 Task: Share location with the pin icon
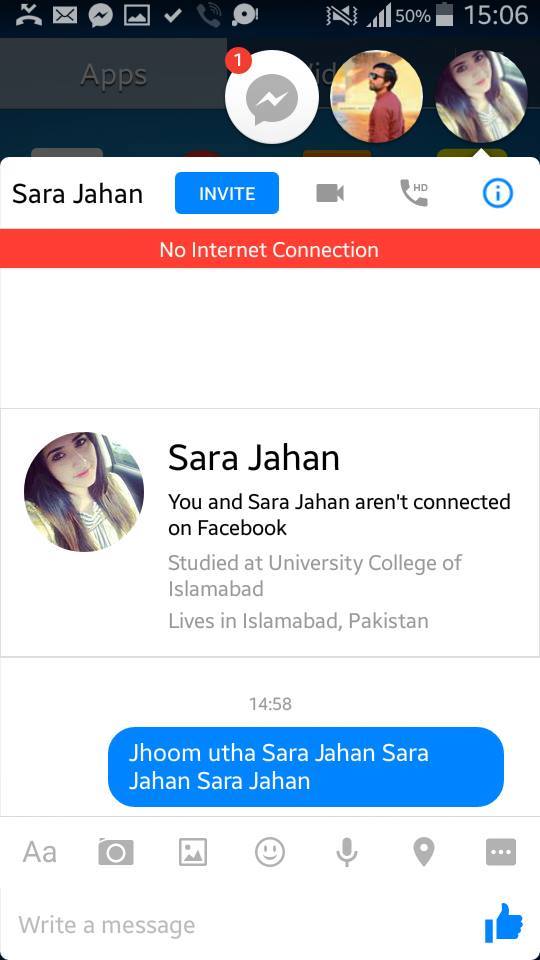(424, 852)
